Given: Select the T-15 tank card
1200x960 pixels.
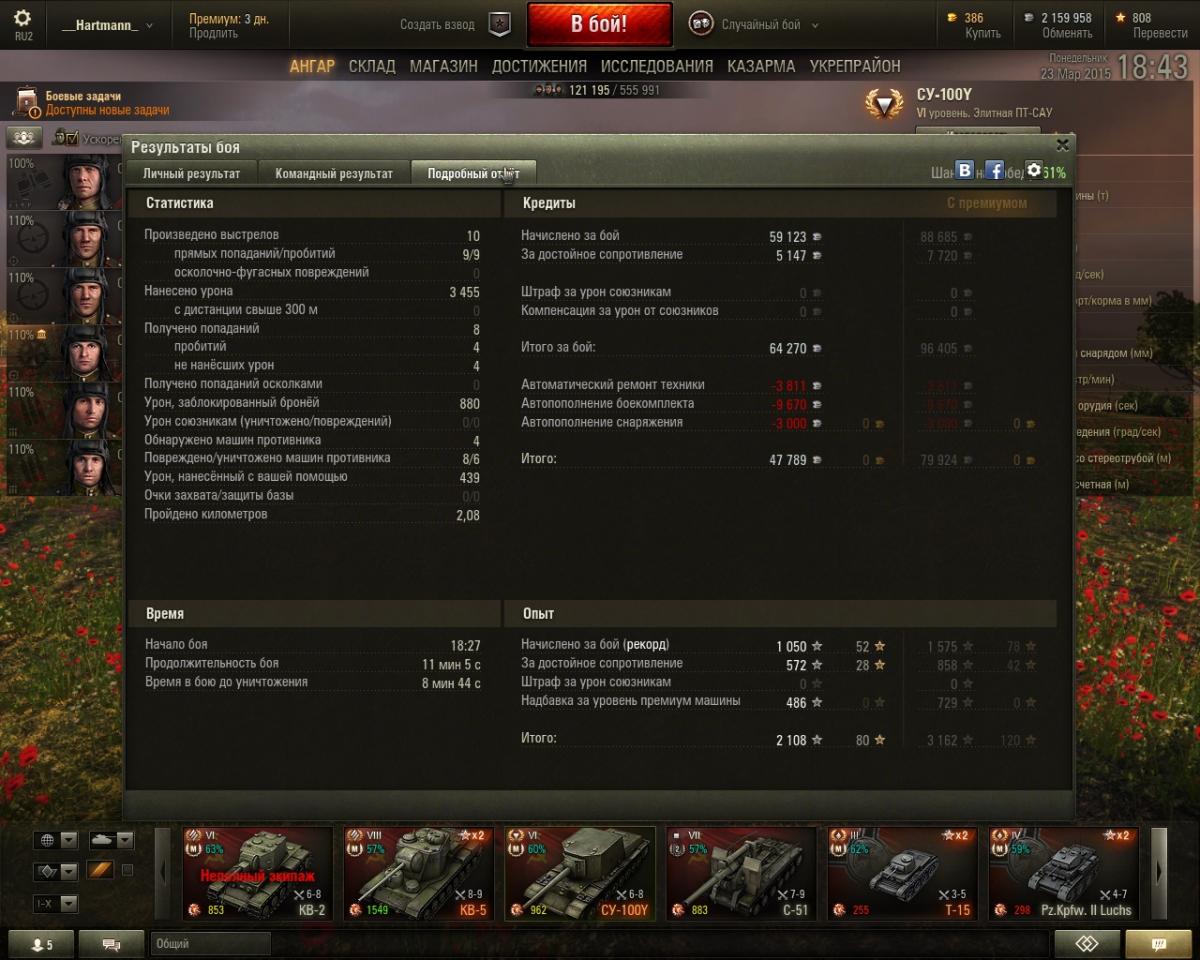Looking at the screenshot, I should click(x=902, y=873).
